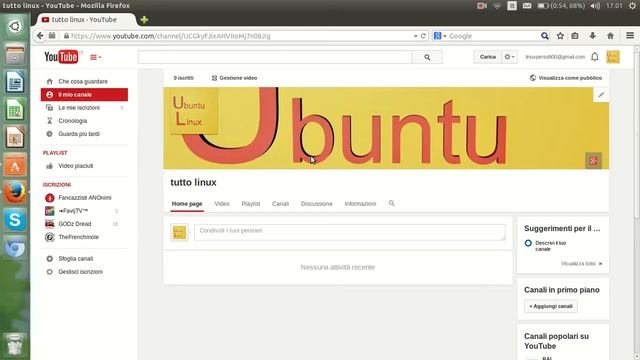
Task: Click Aggiungi canali button
Action: [x=551, y=306]
